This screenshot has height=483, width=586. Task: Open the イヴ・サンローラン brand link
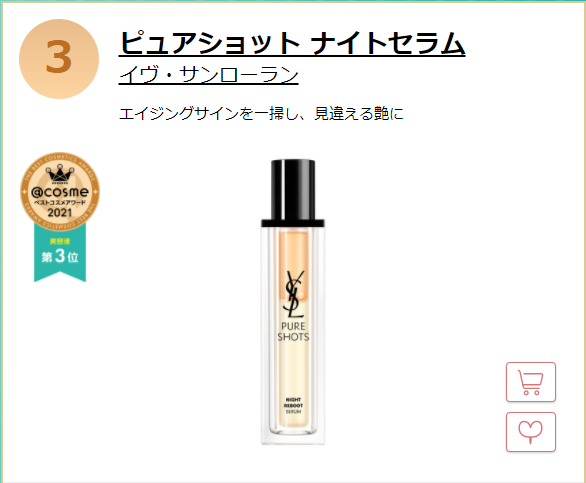(209, 75)
